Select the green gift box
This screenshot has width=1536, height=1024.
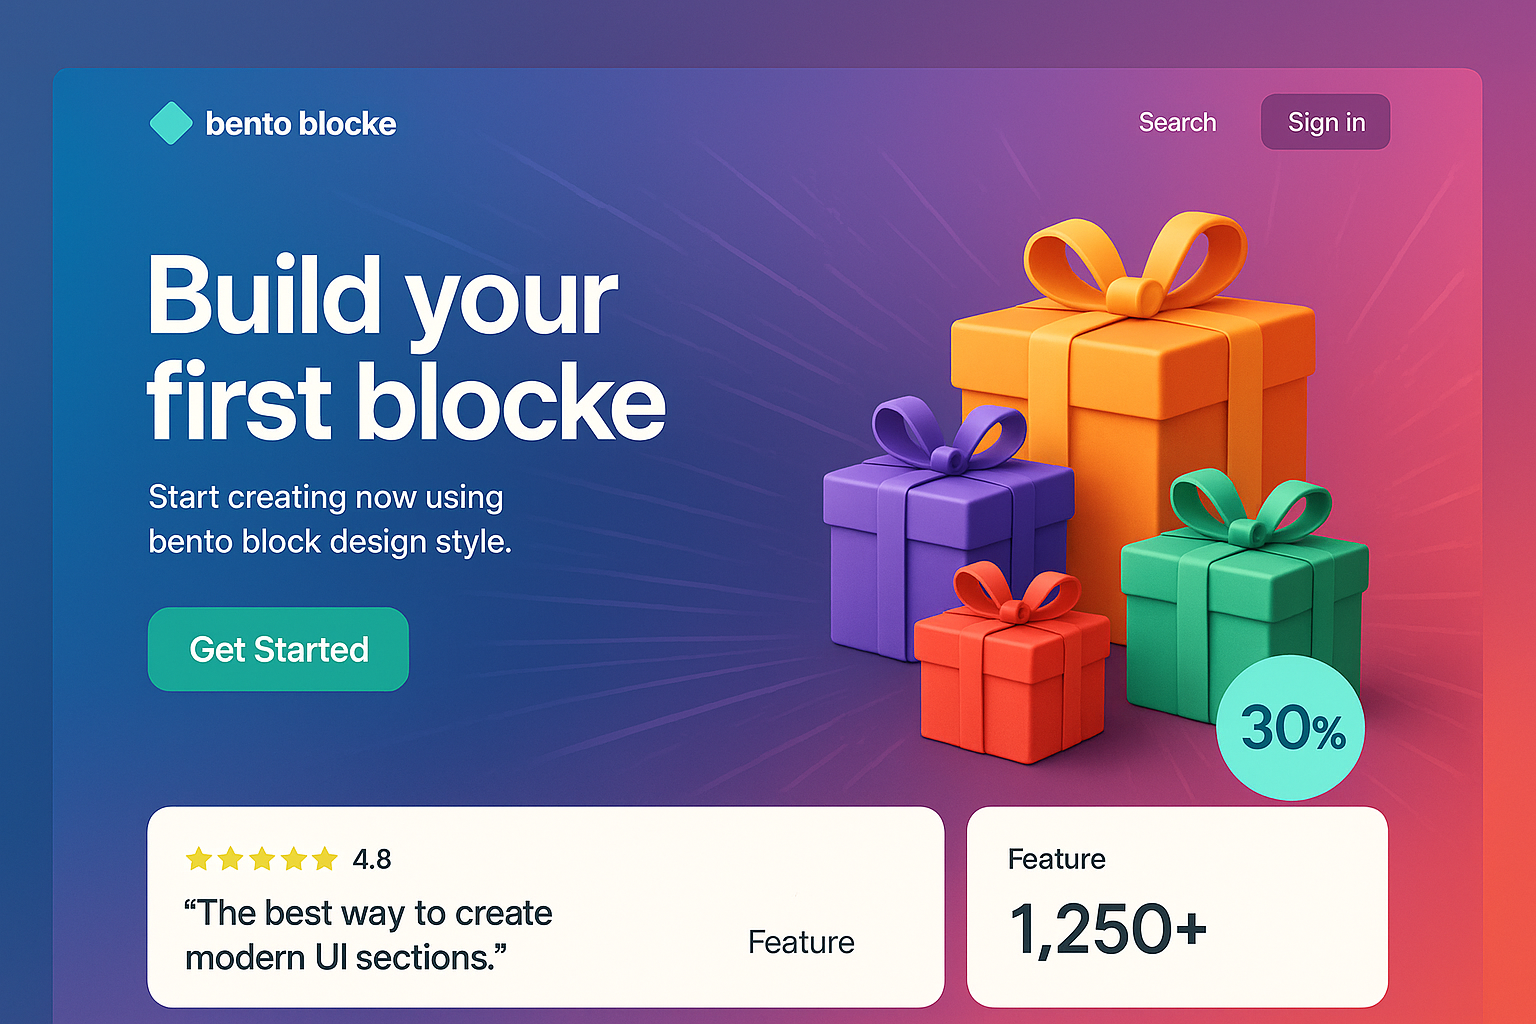[1240, 600]
